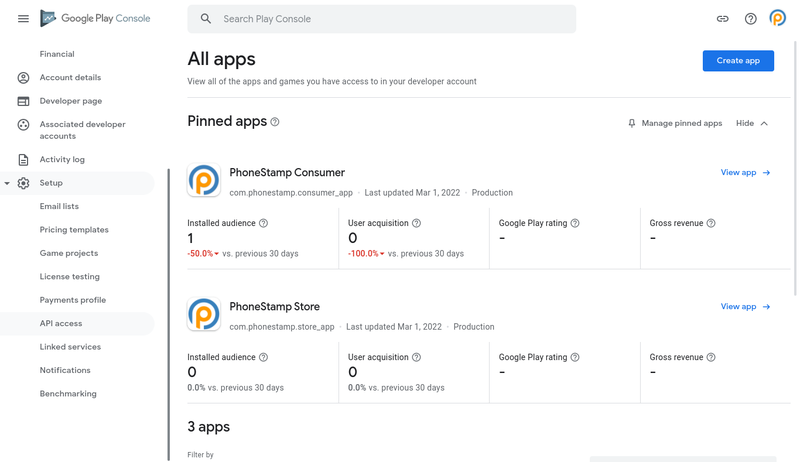This screenshot has width=800, height=462.
Task: Click the Google Play Console logo
Action: [x=95, y=18]
